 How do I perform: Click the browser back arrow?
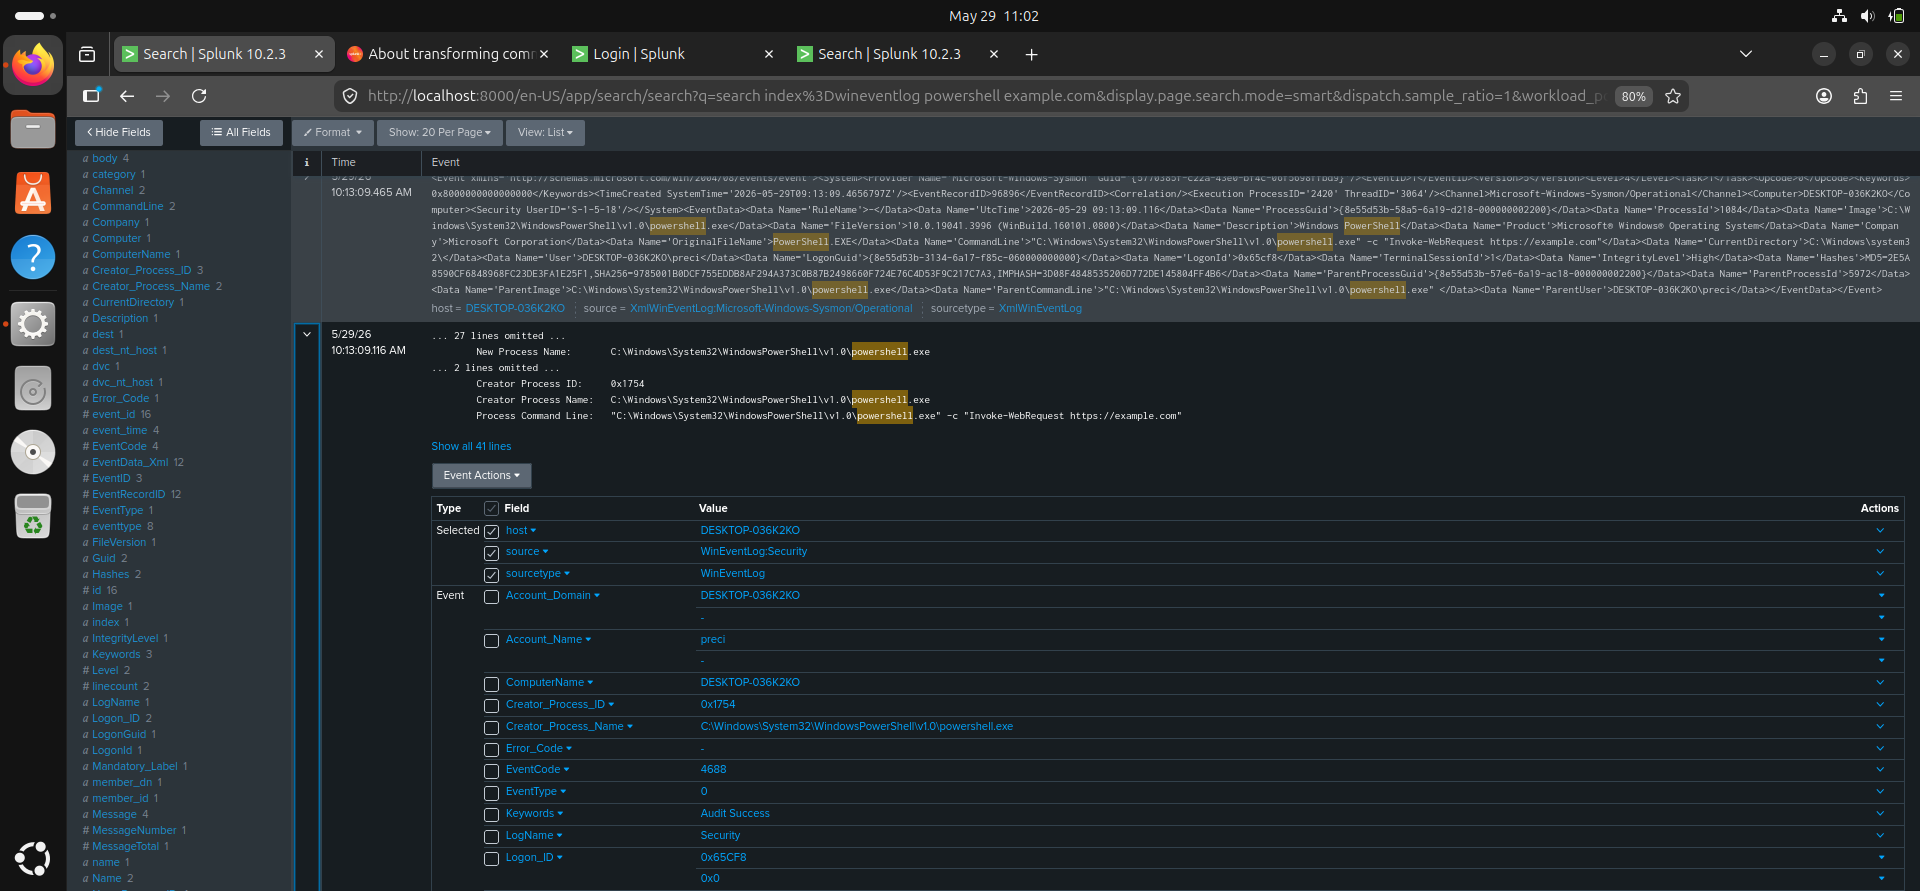tap(127, 96)
